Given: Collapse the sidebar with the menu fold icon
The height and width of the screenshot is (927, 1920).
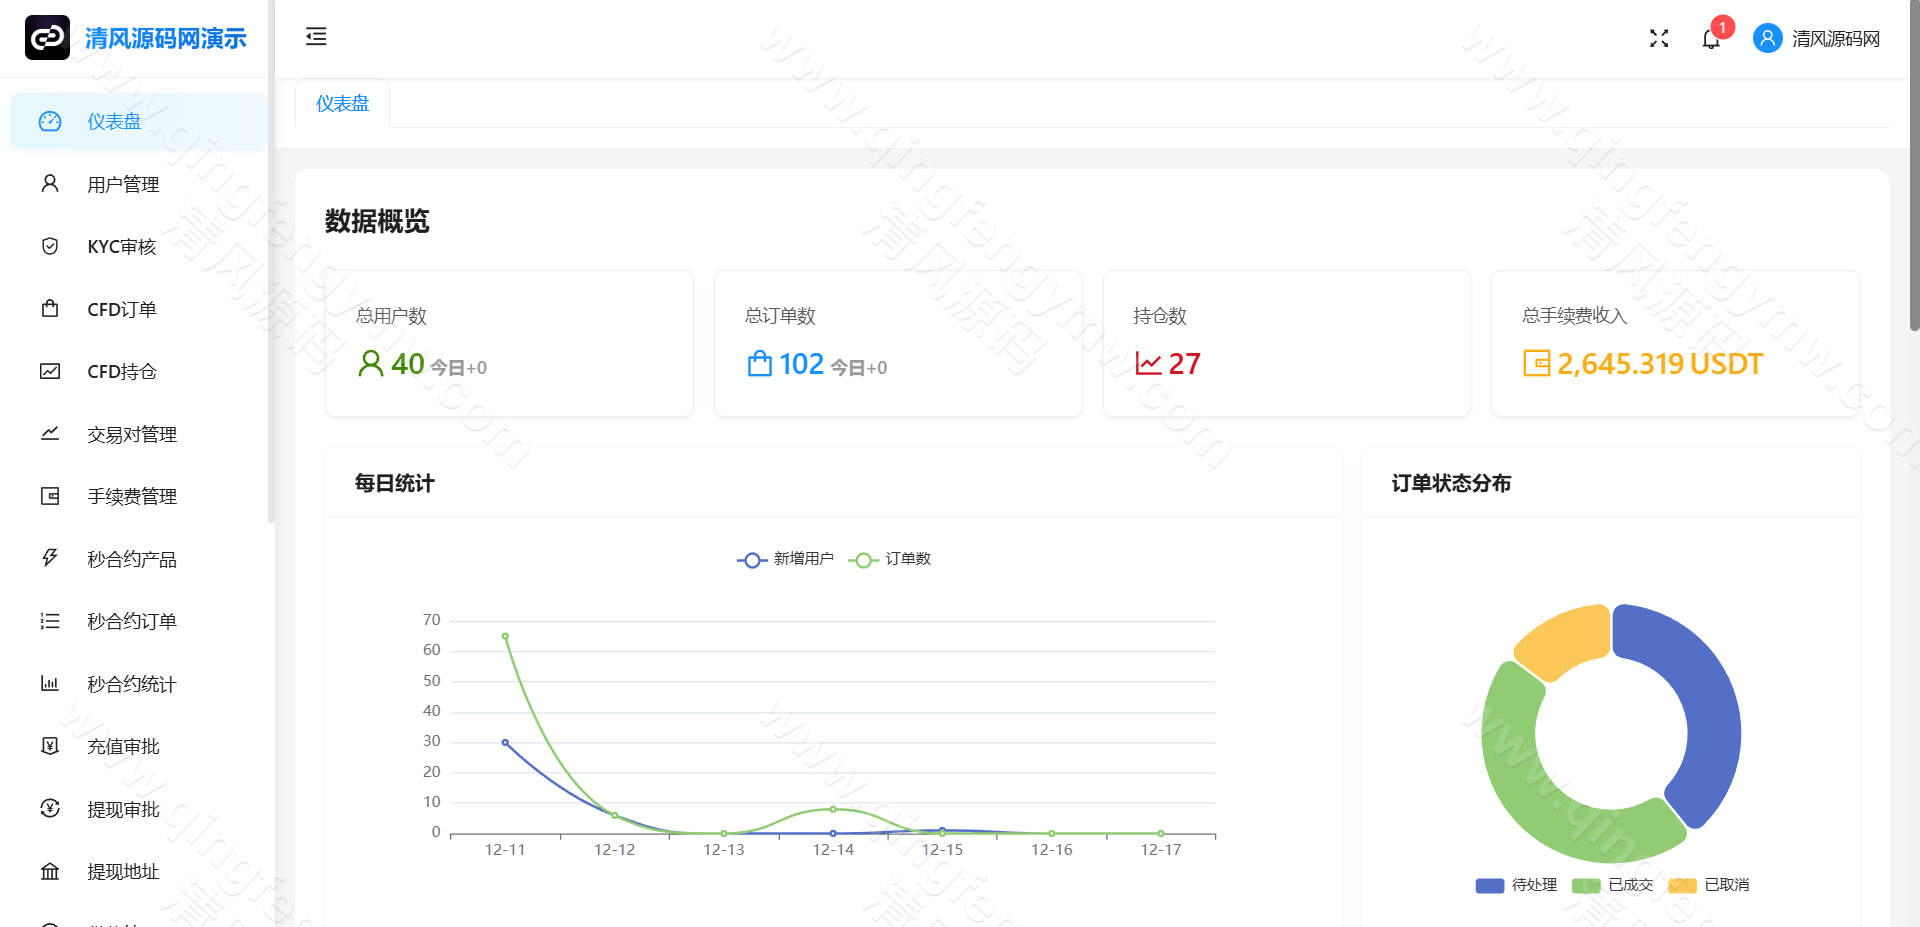Looking at the screenshot, I should pyautogui.click(x=316, y=37).
